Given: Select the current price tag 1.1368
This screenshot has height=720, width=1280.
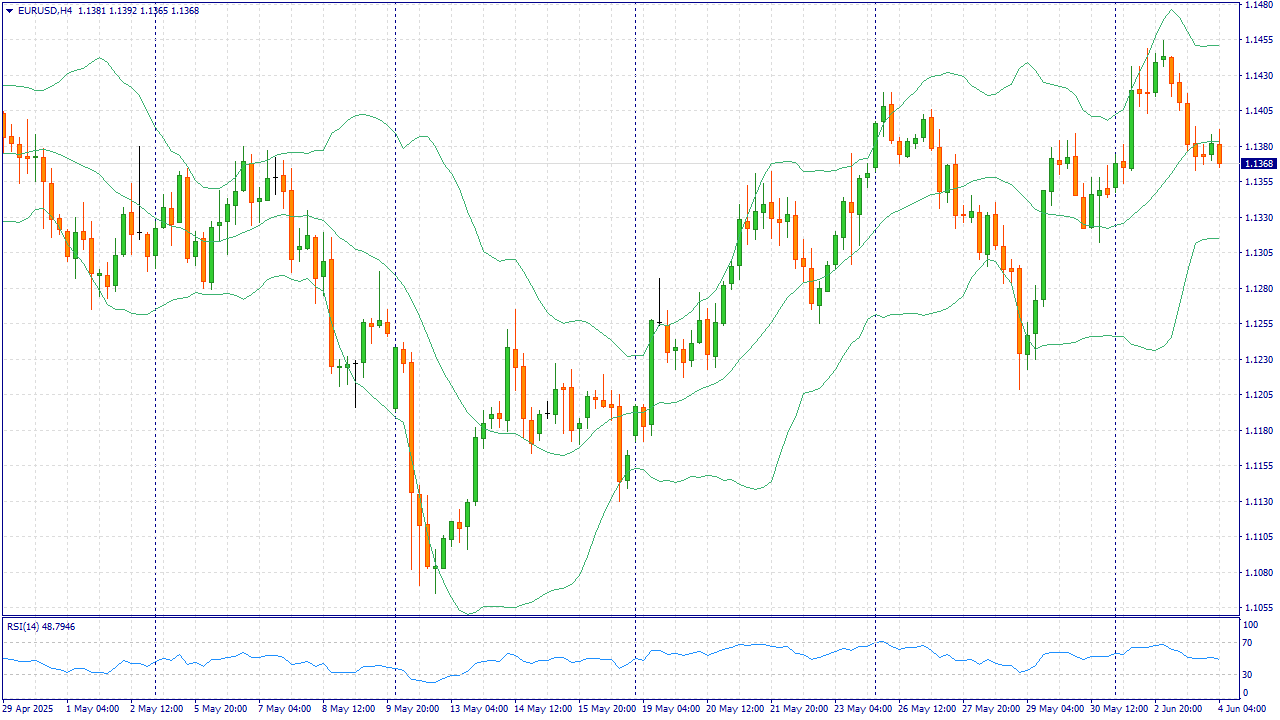Looking at the screenshot, I should click(x=1260, y=163).
